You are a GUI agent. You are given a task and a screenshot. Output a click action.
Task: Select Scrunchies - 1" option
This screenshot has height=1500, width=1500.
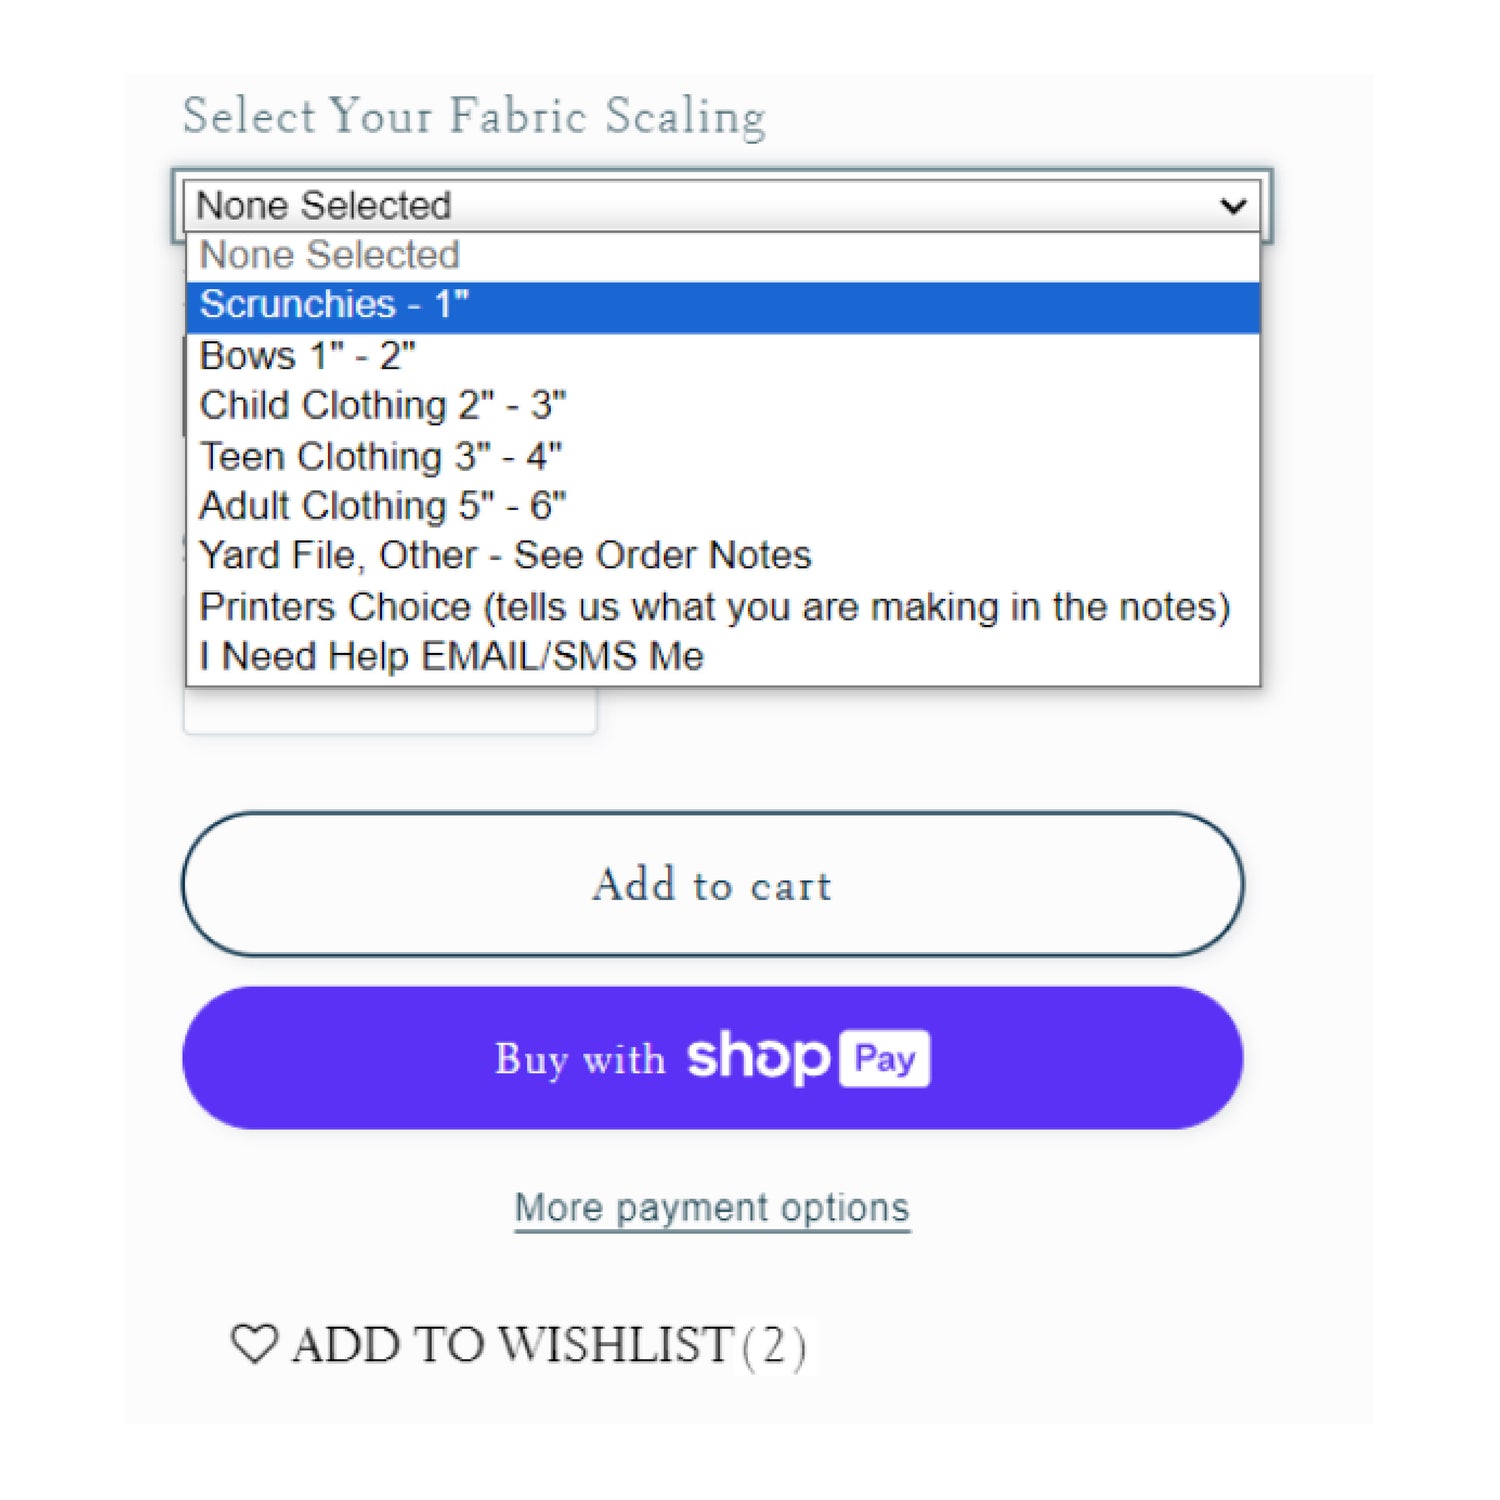723,306
